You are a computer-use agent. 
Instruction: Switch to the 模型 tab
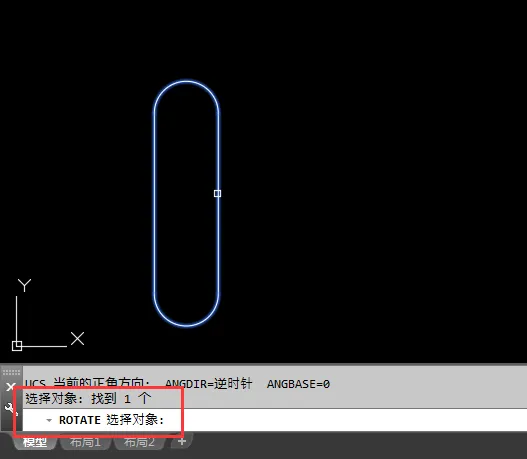point(35,442)
